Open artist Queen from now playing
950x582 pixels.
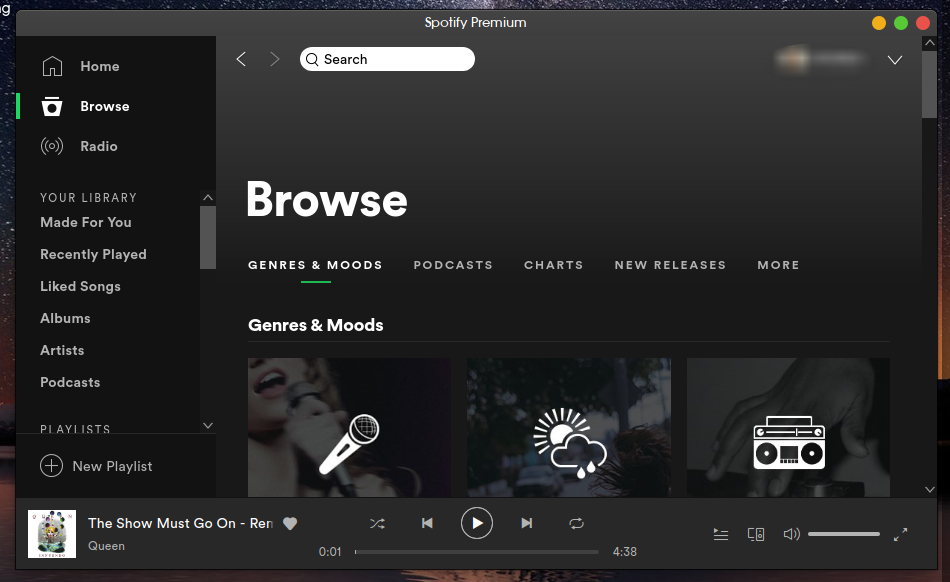(x=107, y=546)
